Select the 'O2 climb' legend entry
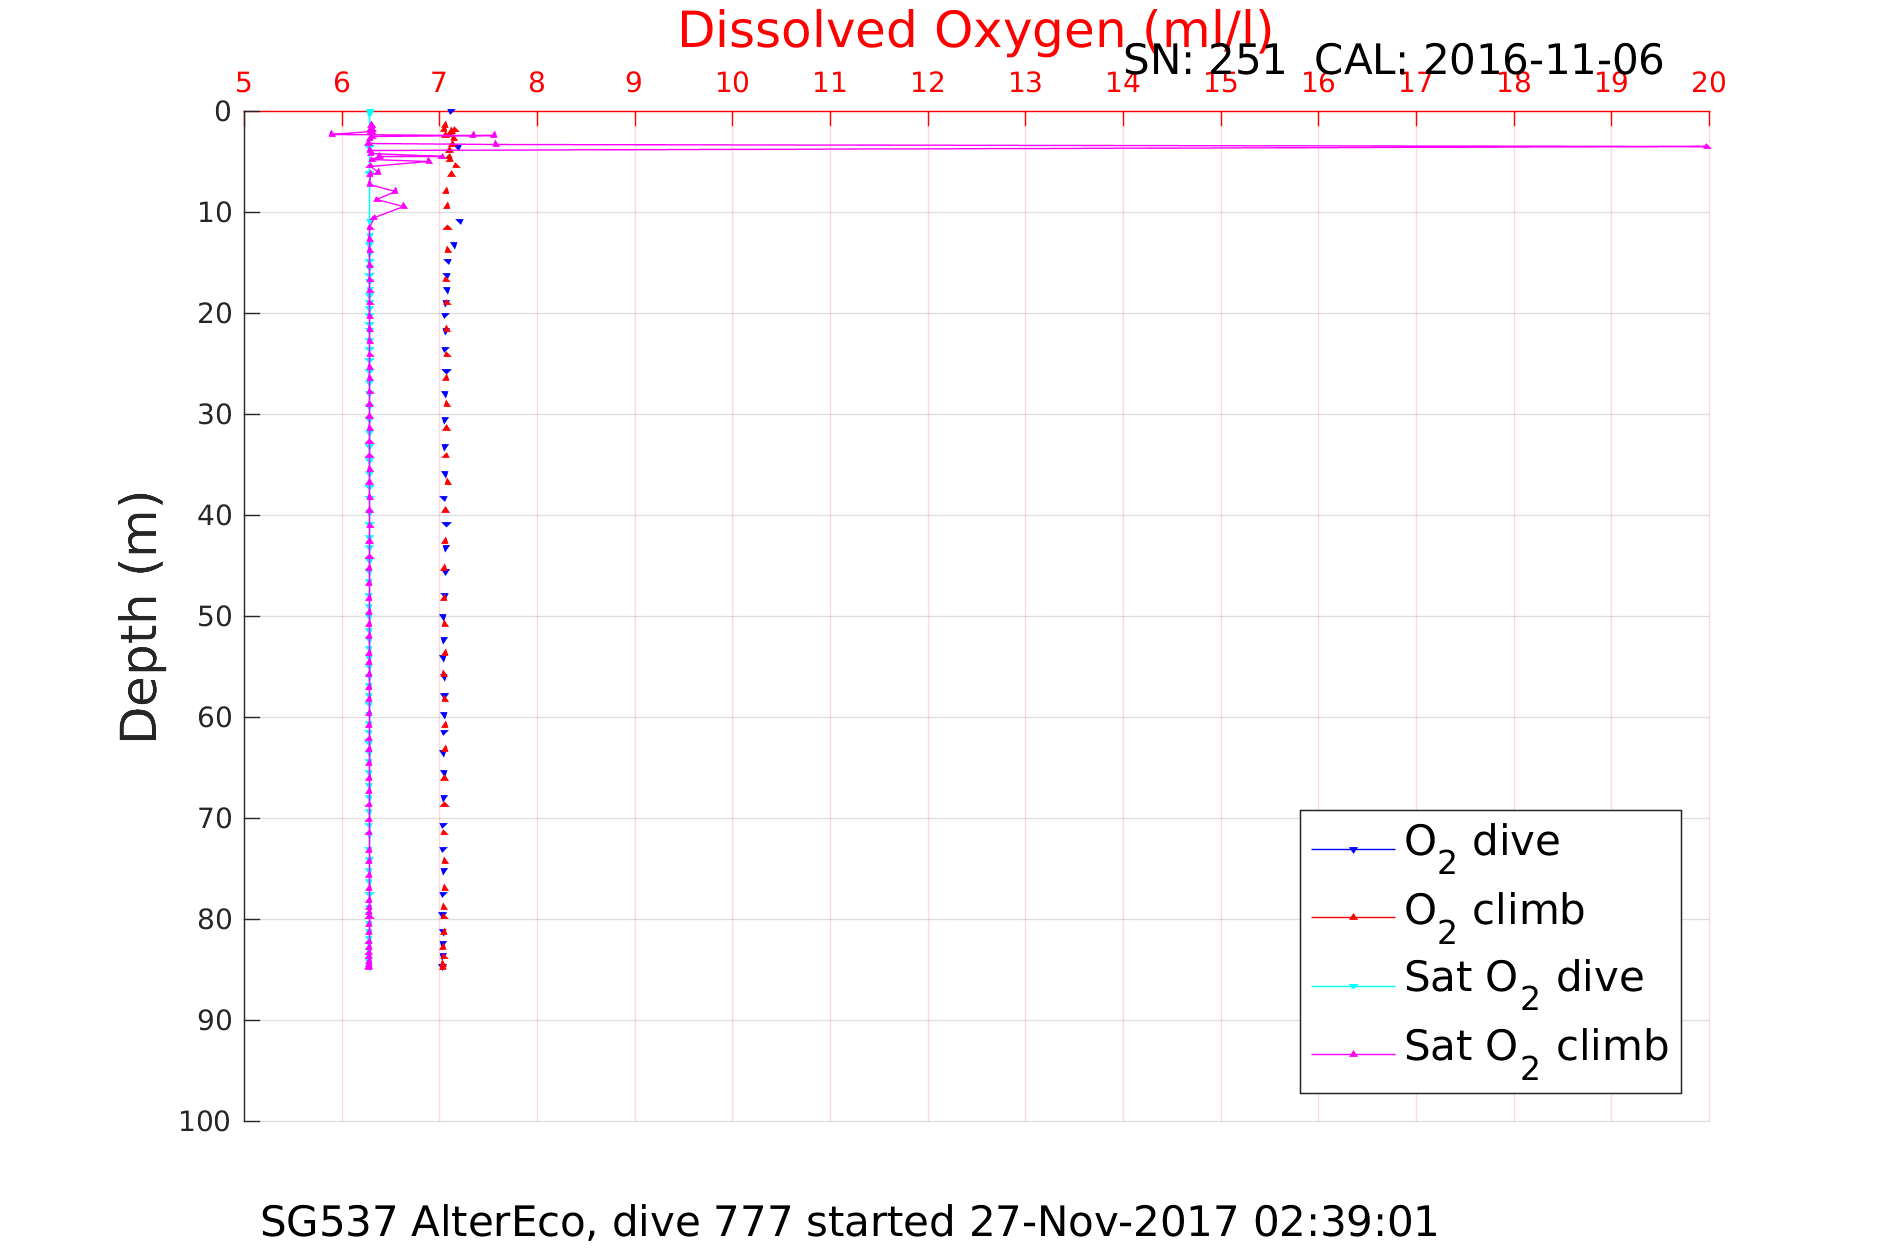 coord(1494,914)
